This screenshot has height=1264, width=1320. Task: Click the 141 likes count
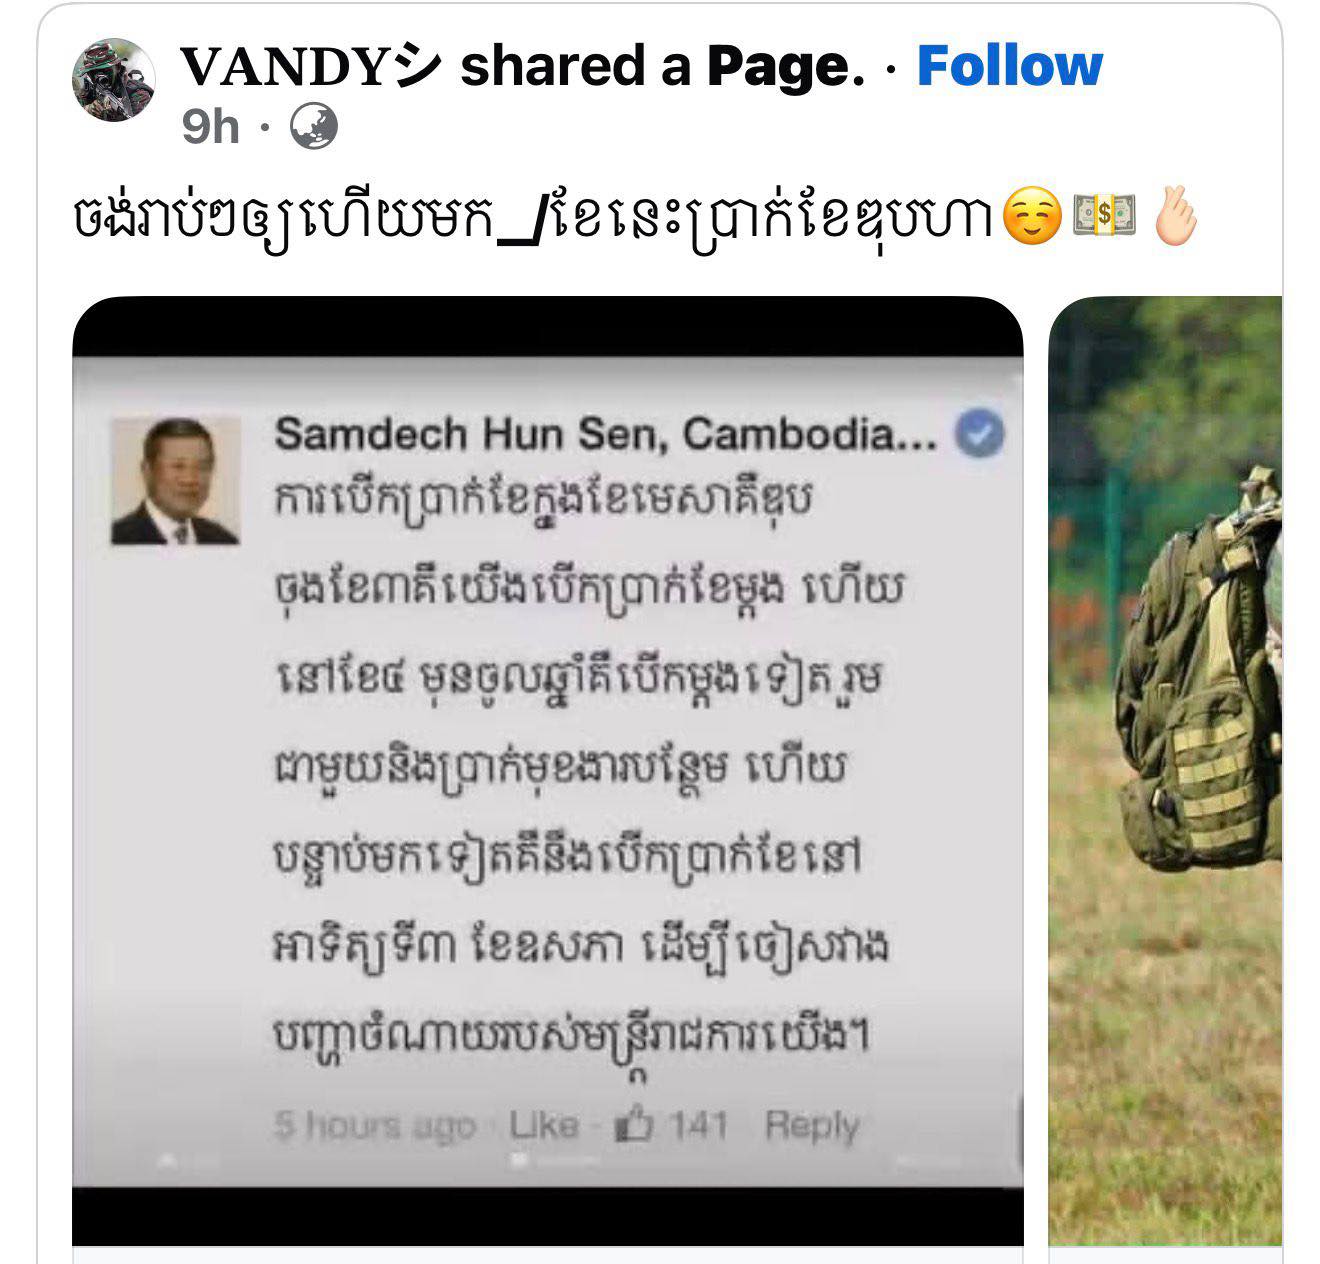(698, 1126)
